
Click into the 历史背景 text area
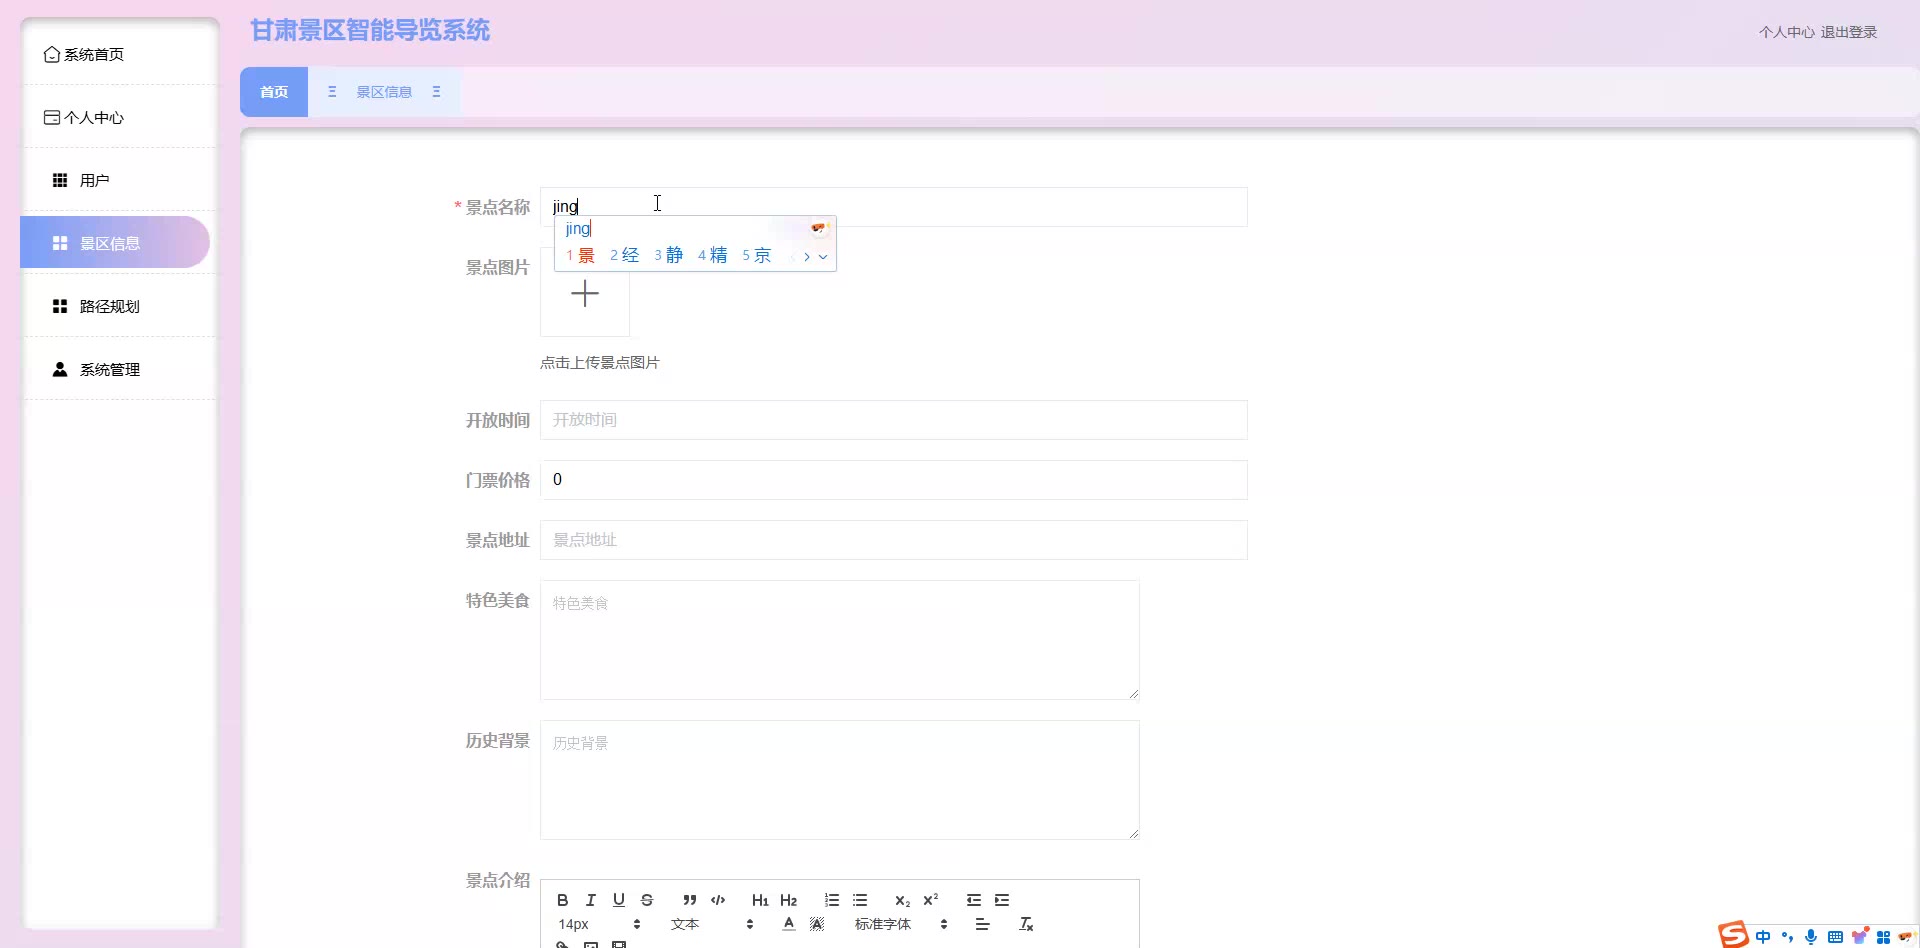click(840, 780)
